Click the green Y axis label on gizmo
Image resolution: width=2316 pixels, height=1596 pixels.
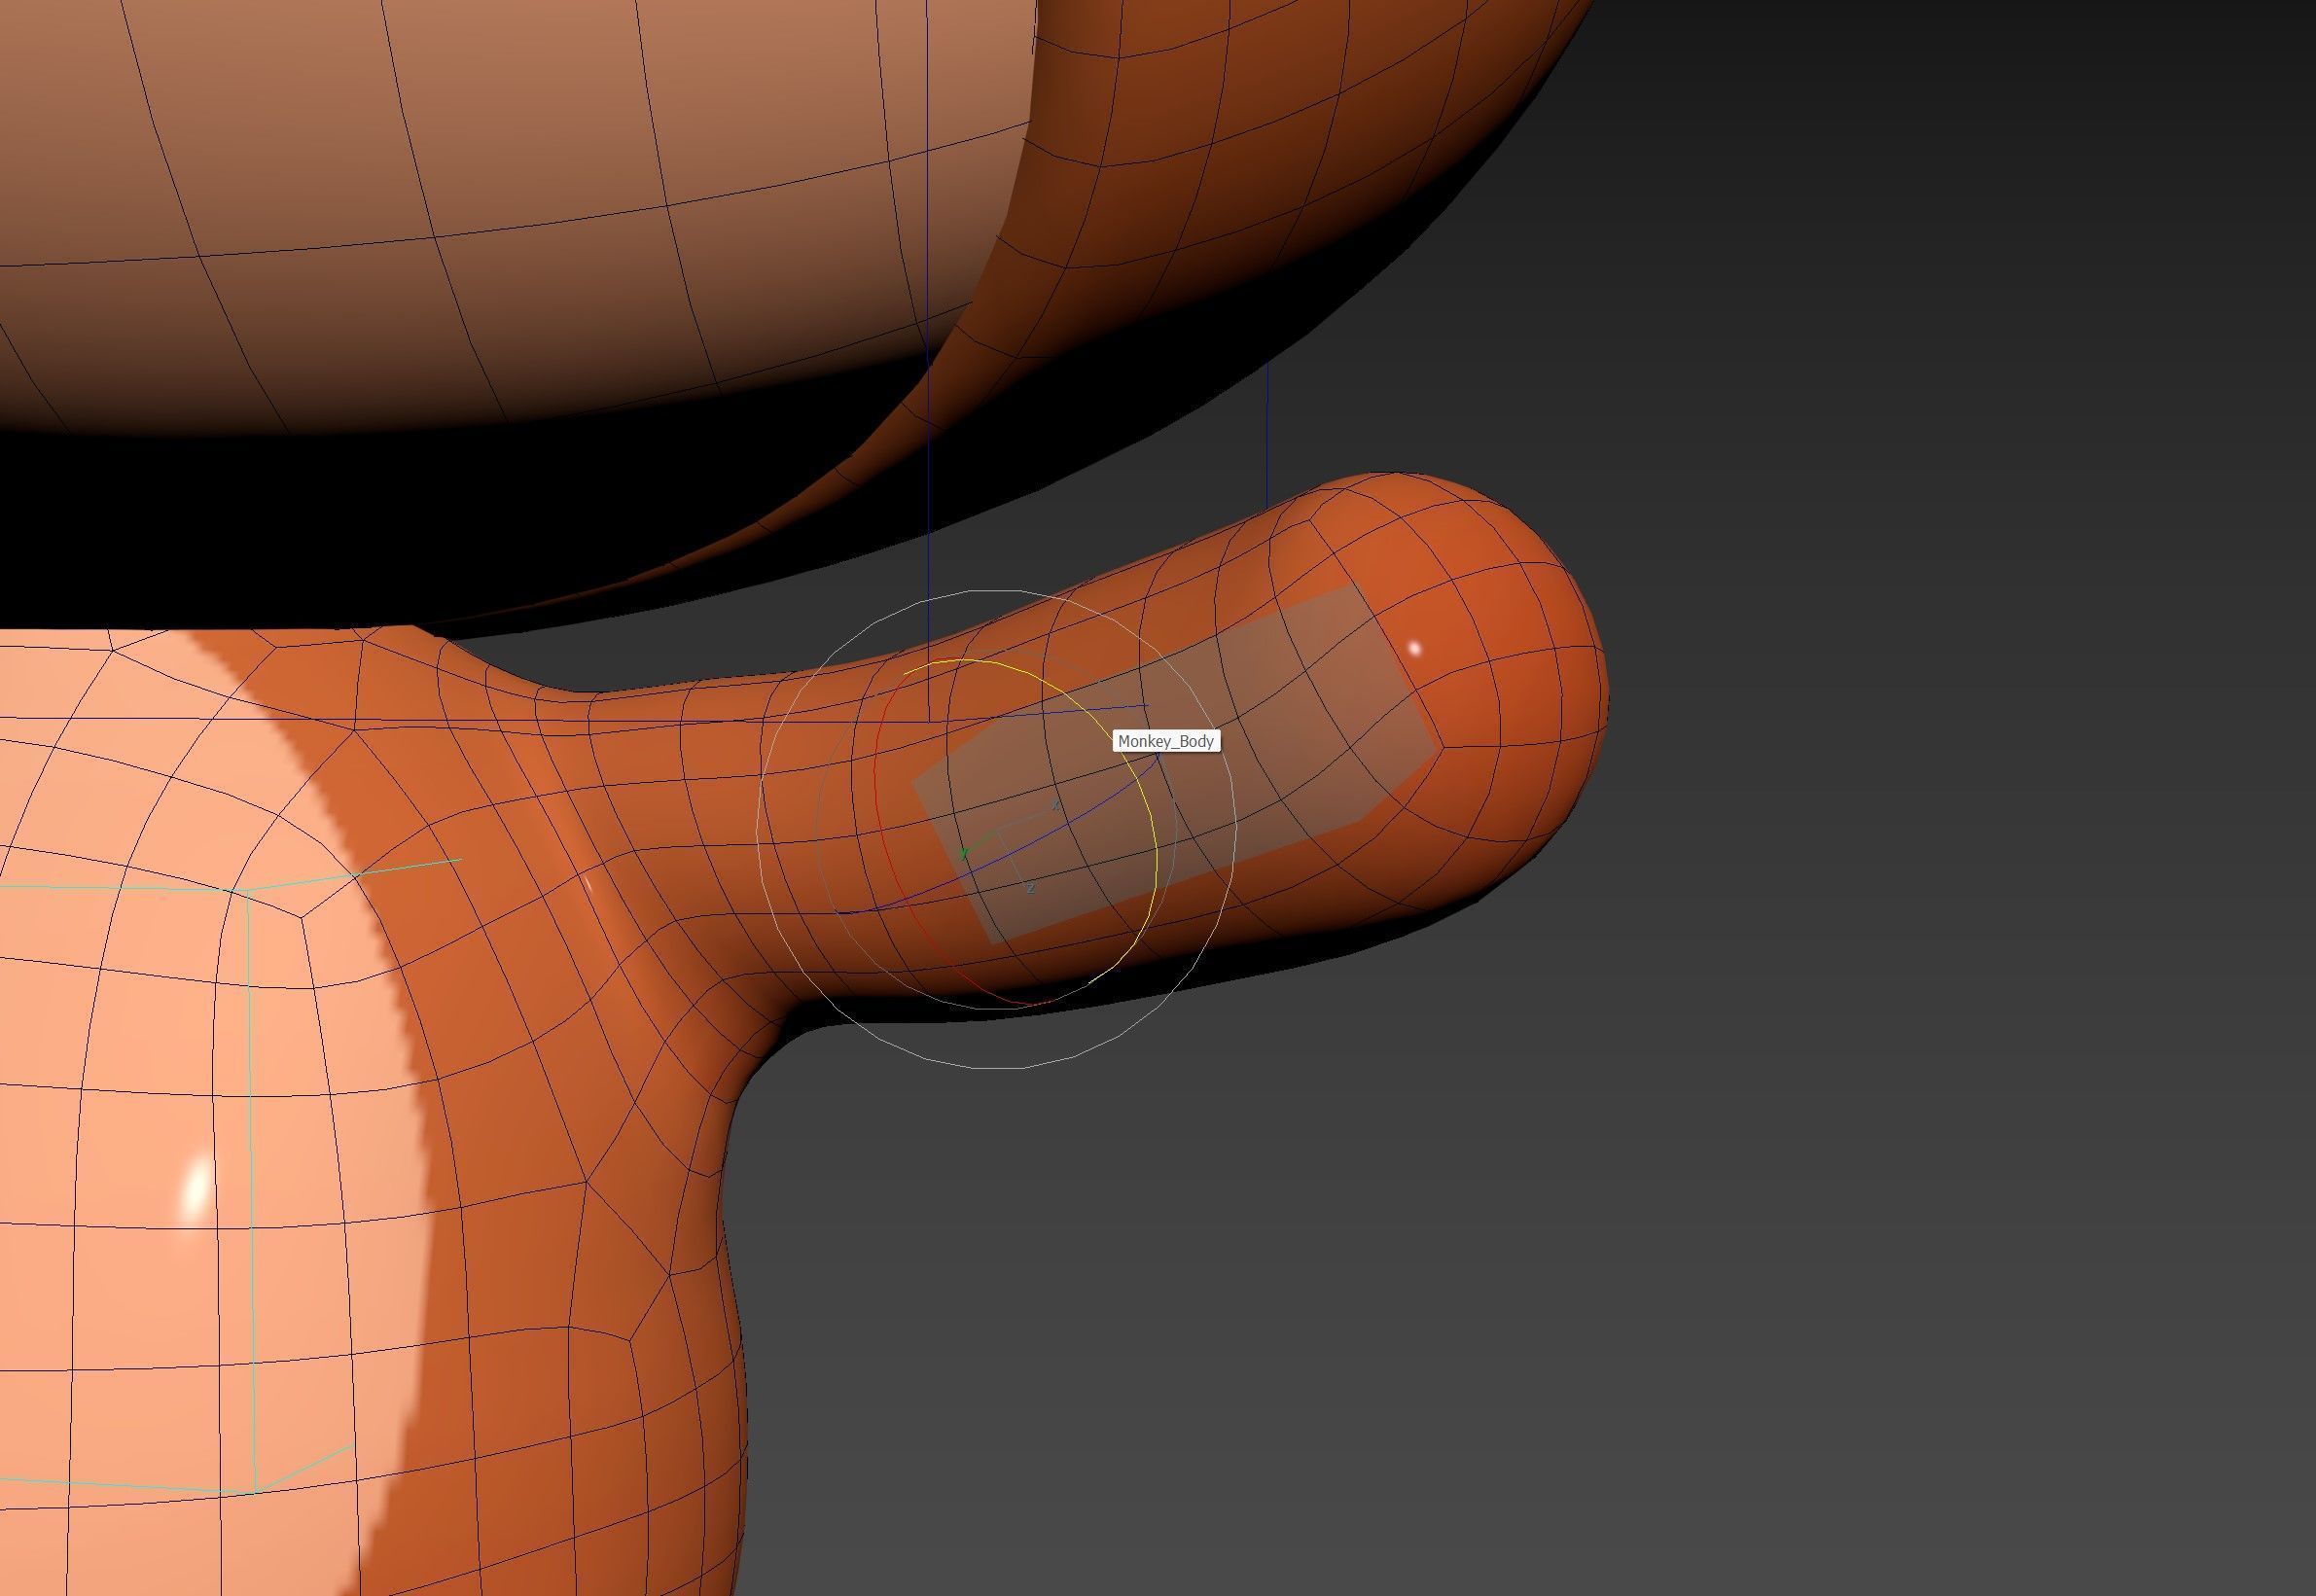pyautogui.click(x=964, y=853)
